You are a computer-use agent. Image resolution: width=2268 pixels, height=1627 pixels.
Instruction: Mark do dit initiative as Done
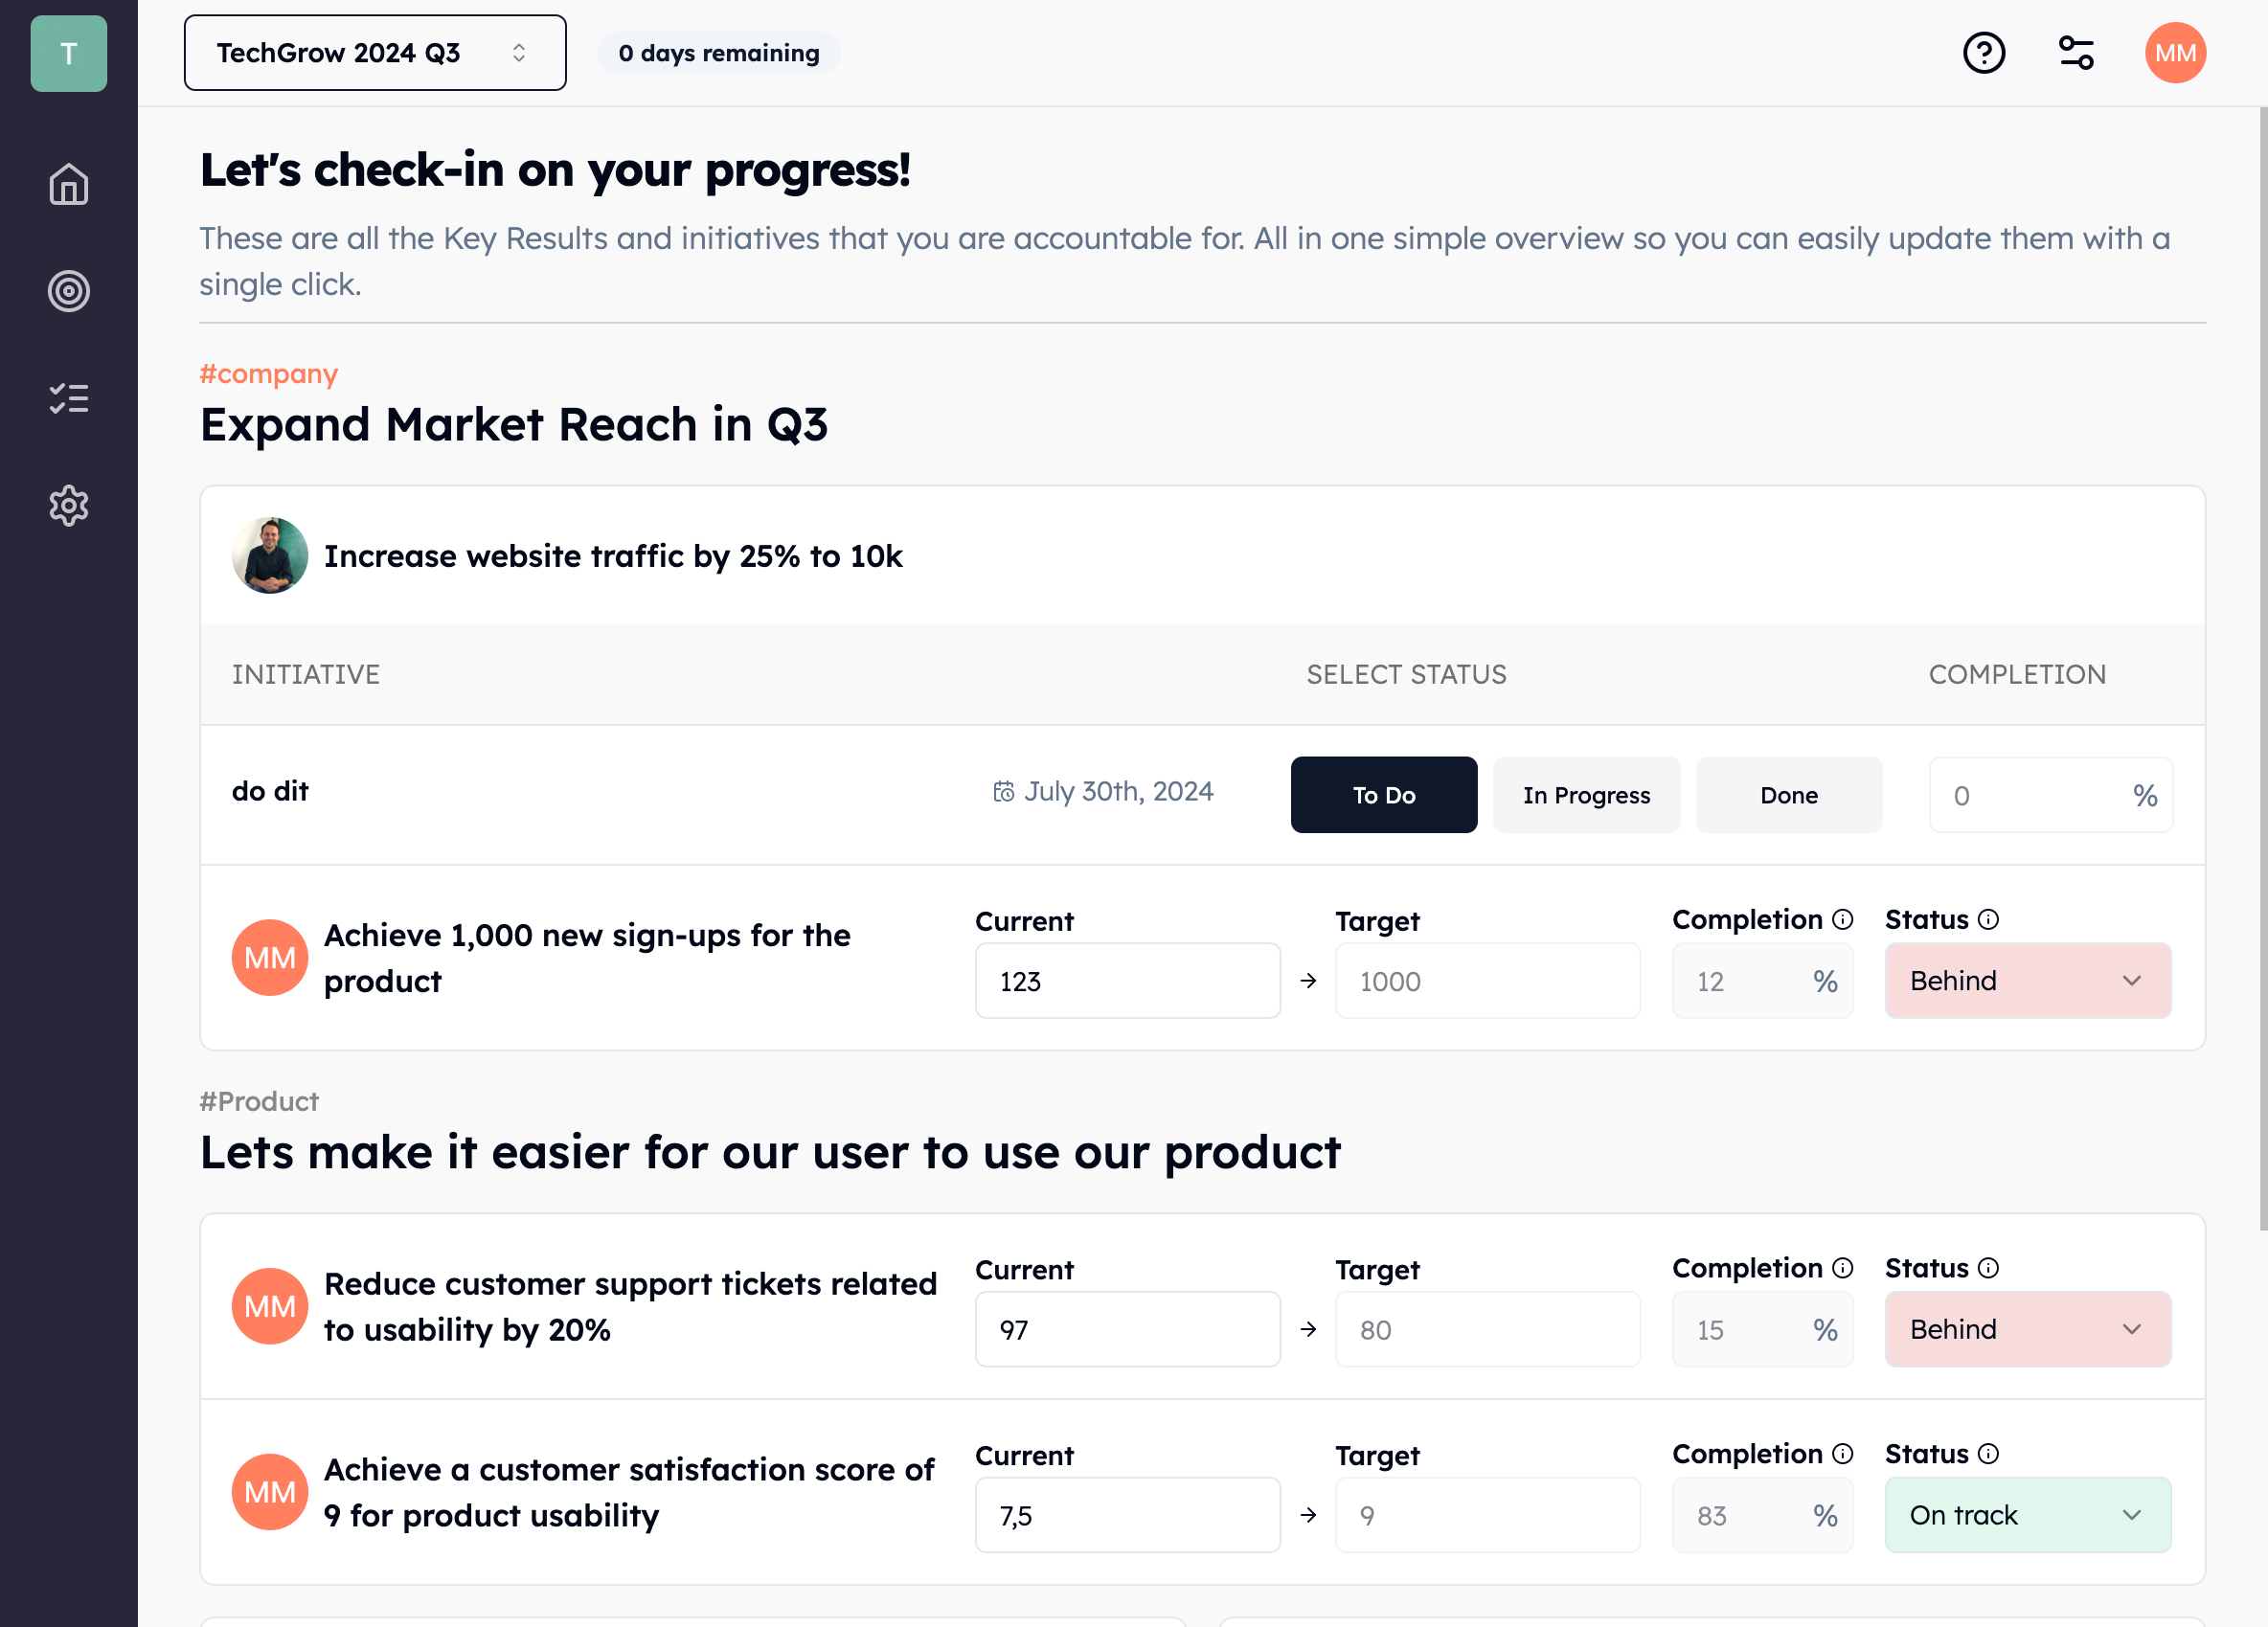coord(1788,795)
